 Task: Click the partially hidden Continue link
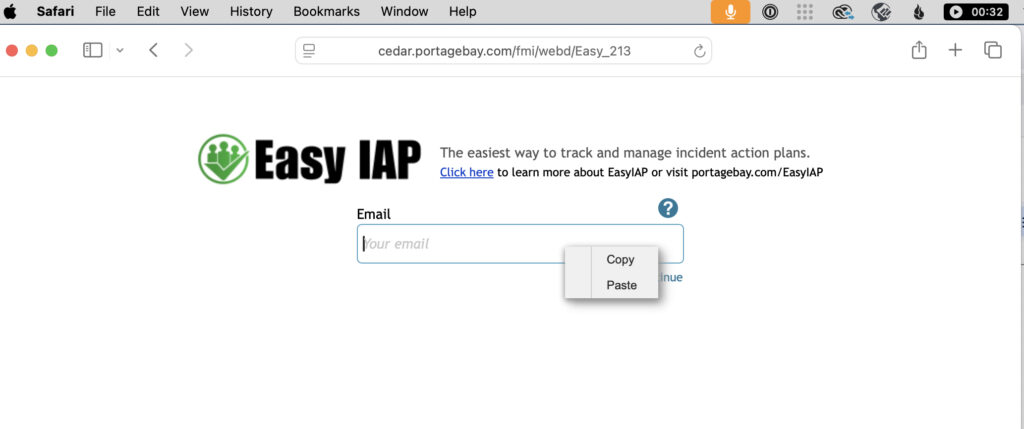coord(671,278)
